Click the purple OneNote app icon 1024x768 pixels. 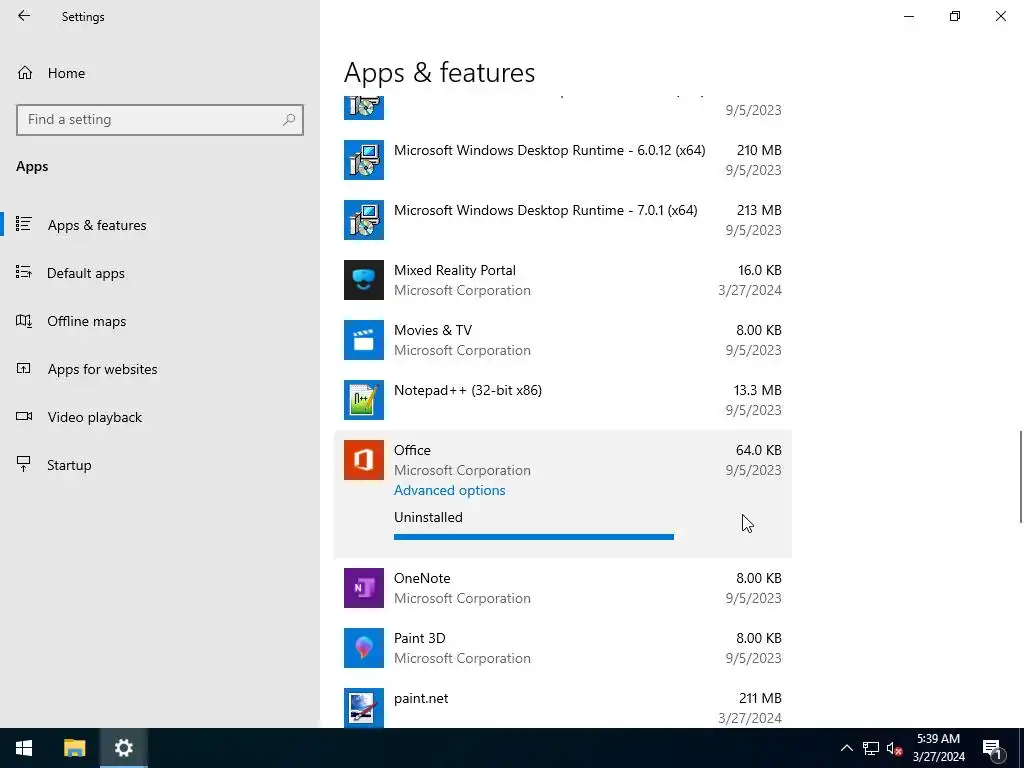click(x=364, y=588)
